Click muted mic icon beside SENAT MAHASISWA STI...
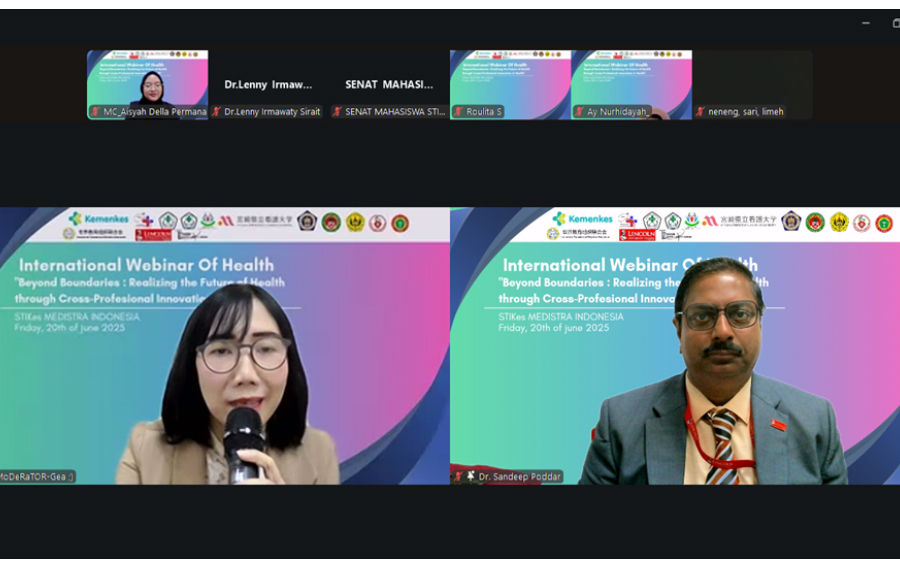This screenshot has width=900, height=567. tap(338, 112)
